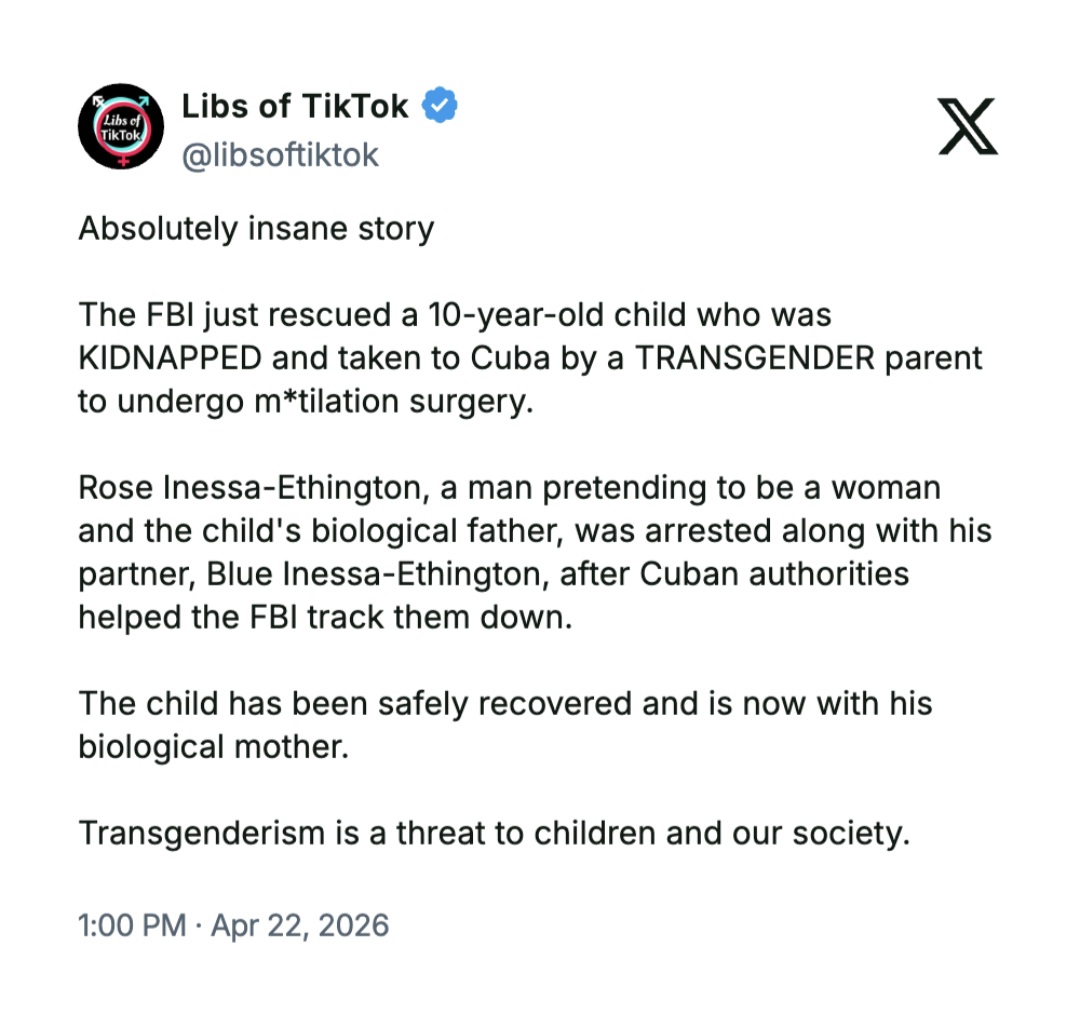This screenshot has height=1033, width=1080.
Task: Click the phrase "biological mother"
Action: 213,747
